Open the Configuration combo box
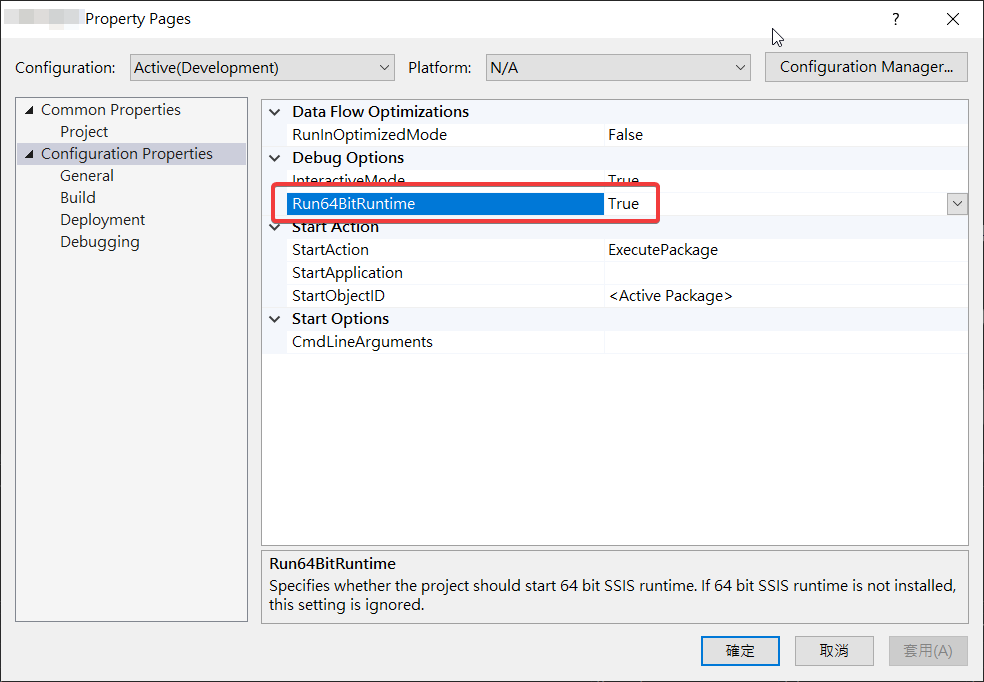984x682 pixels. [x=383, y=67]
